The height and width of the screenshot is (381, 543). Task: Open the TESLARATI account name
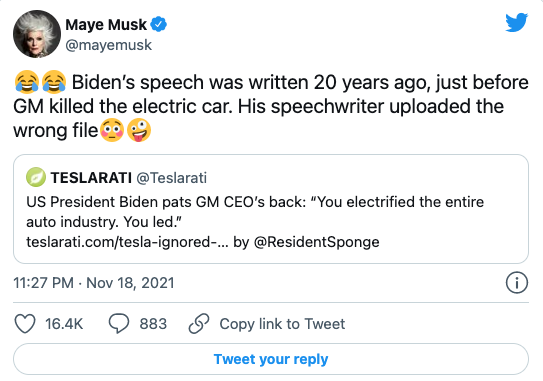point(91,178)
